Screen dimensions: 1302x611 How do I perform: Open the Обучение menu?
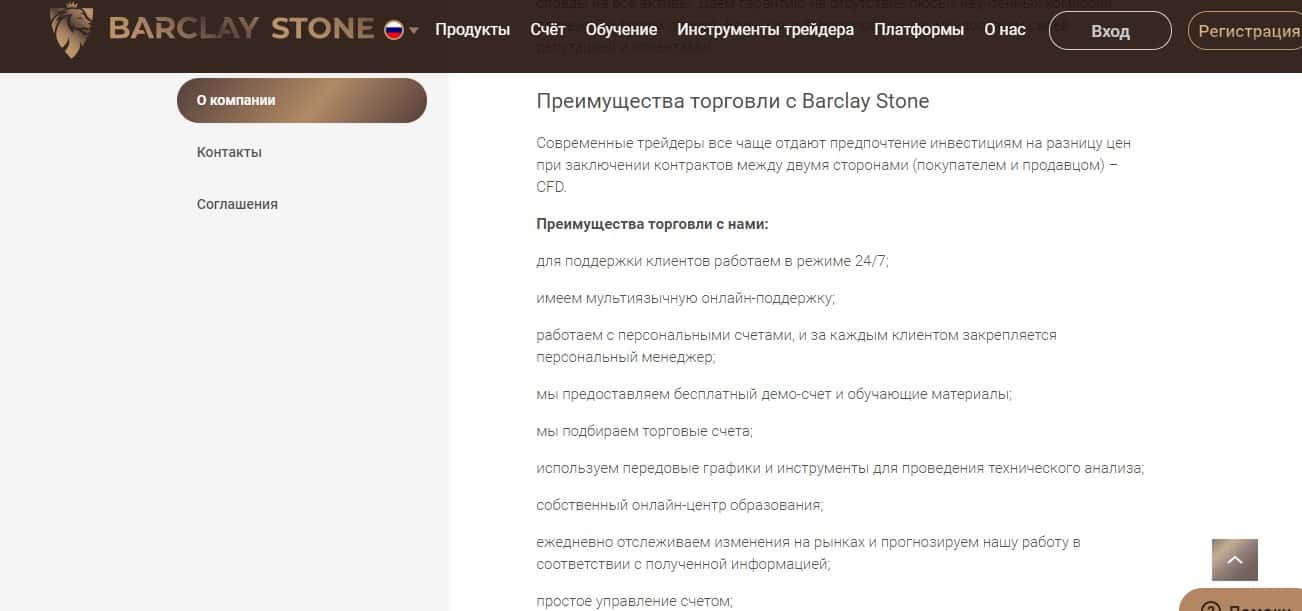click(x=621, y=30)
